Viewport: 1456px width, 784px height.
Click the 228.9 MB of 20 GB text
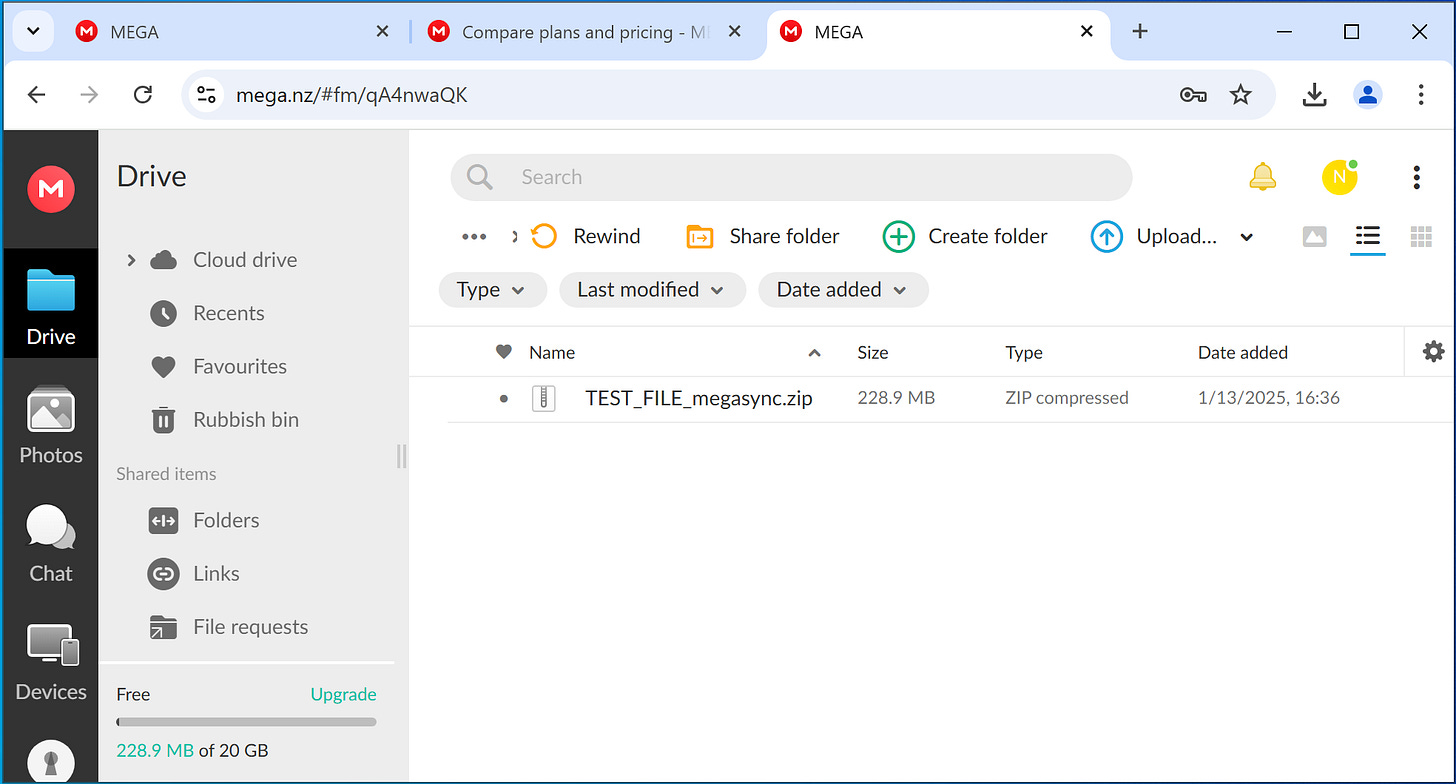(192, 750)
